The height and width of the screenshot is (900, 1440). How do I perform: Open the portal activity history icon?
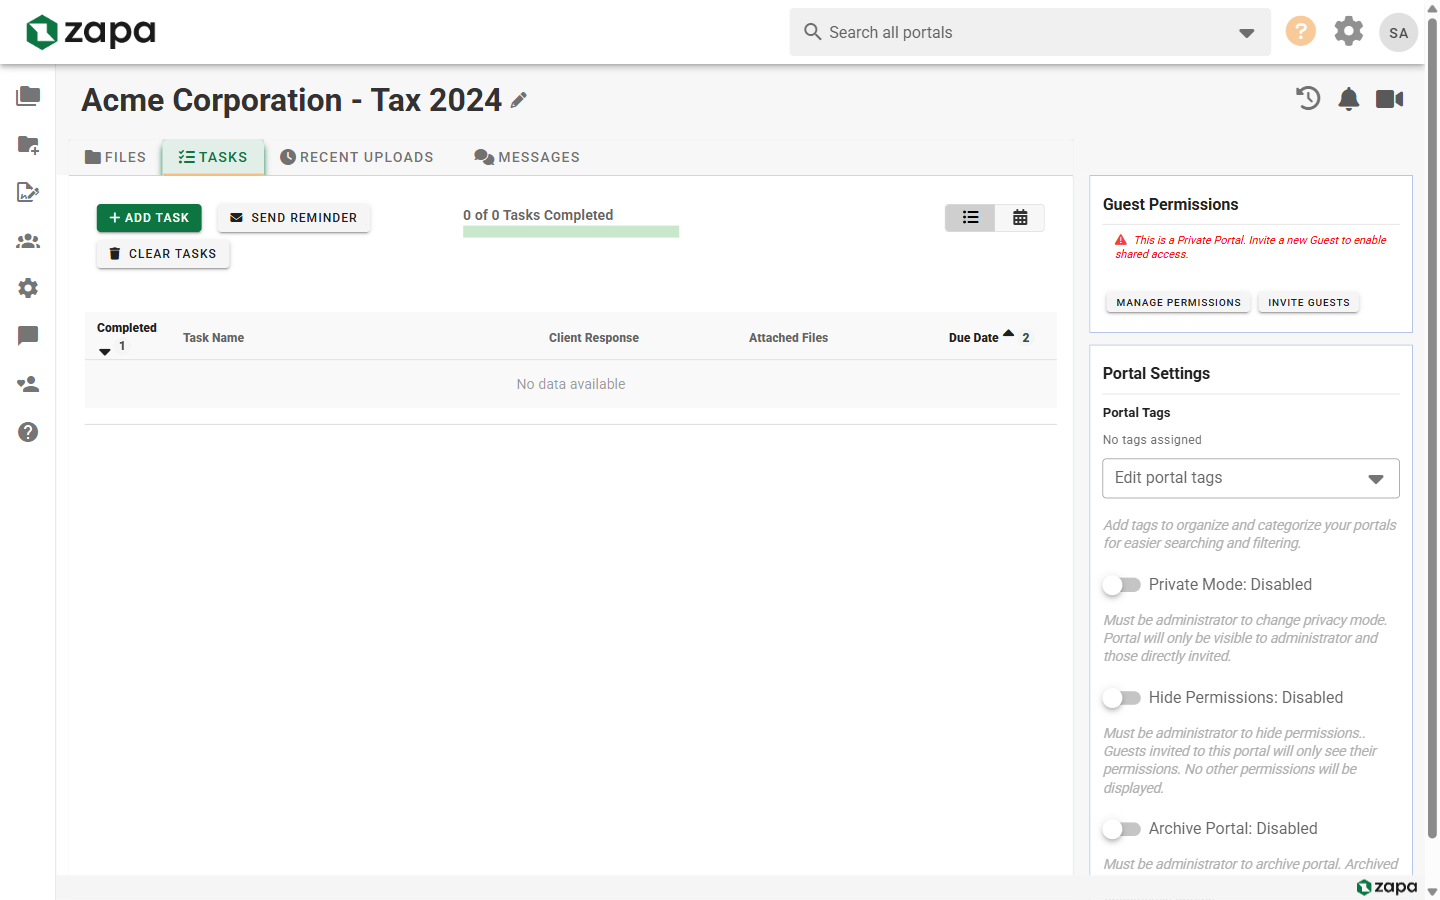tap(1308, 98)
